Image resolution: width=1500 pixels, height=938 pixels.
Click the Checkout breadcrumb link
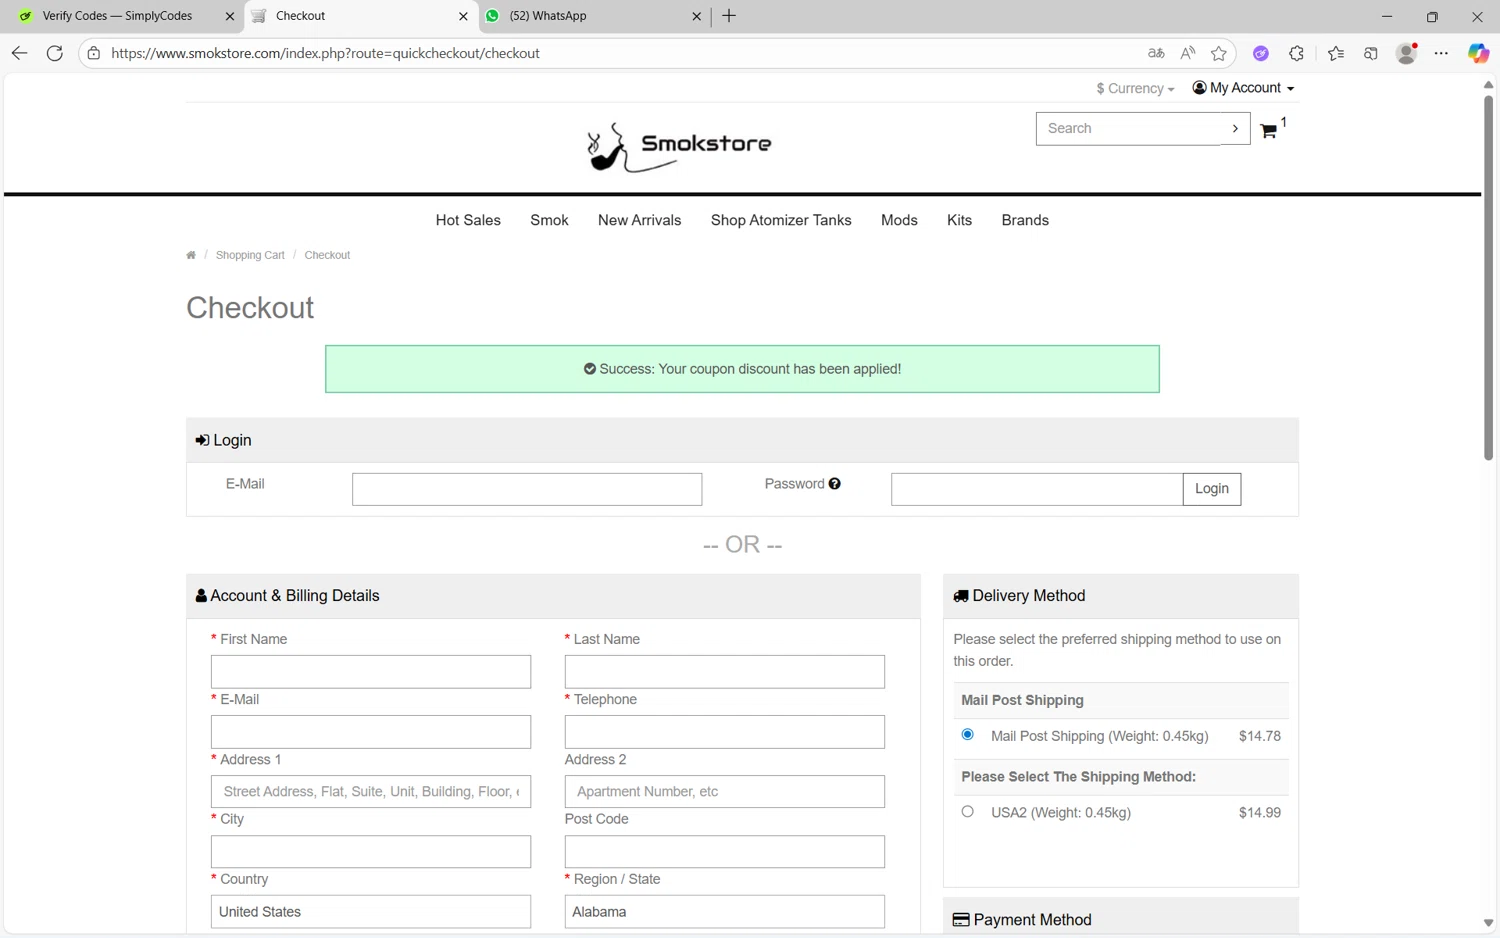point(327,255)
